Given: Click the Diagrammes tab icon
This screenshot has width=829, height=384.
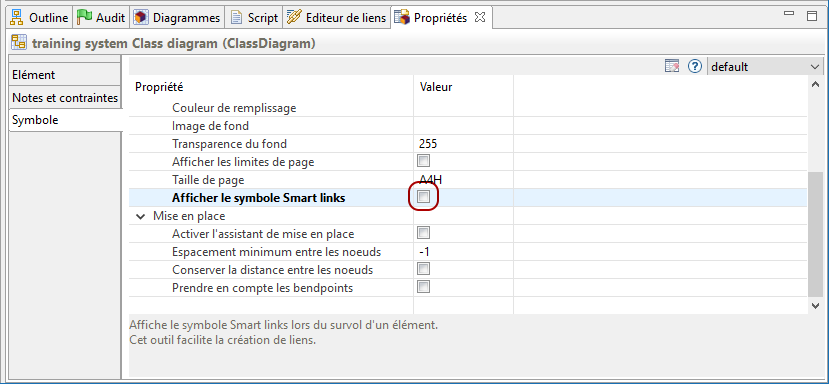Looking at the screenshot, I should pos(141,18).
